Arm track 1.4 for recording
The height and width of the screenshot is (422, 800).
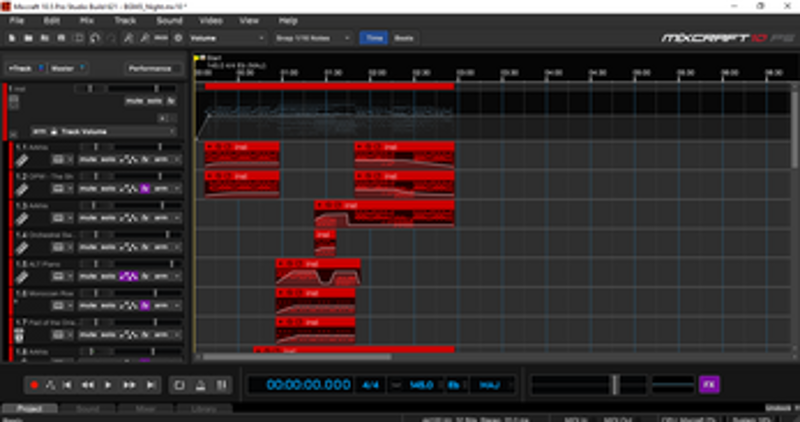[x=161, y=246]
